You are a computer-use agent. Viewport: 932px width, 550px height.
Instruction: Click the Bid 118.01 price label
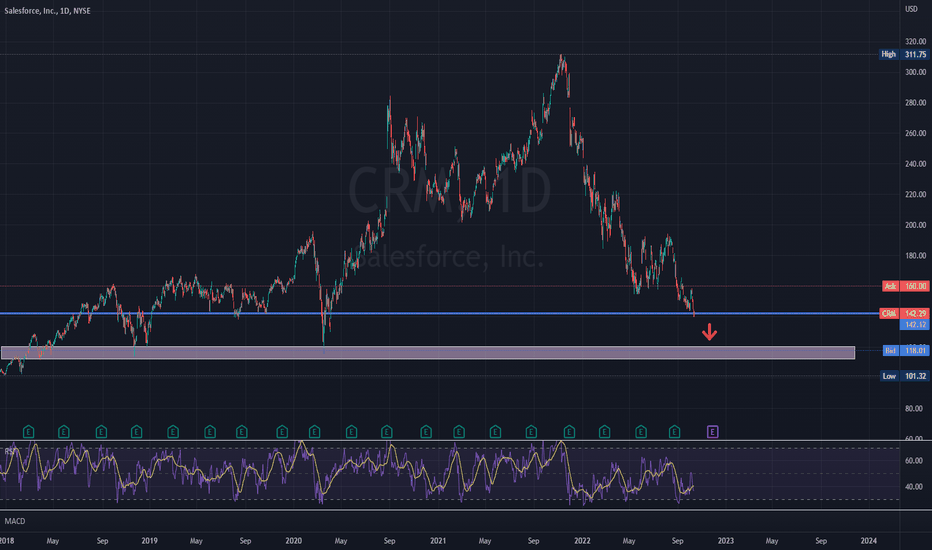click(x=906, y=350)
